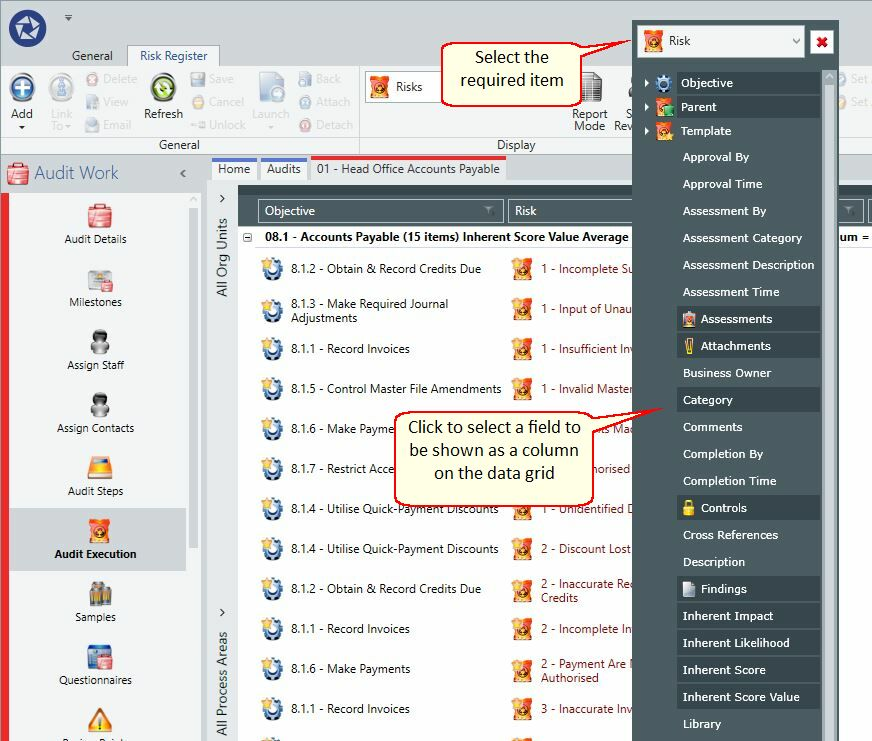Open Audit Details in sidebar

tap(96, 224)
